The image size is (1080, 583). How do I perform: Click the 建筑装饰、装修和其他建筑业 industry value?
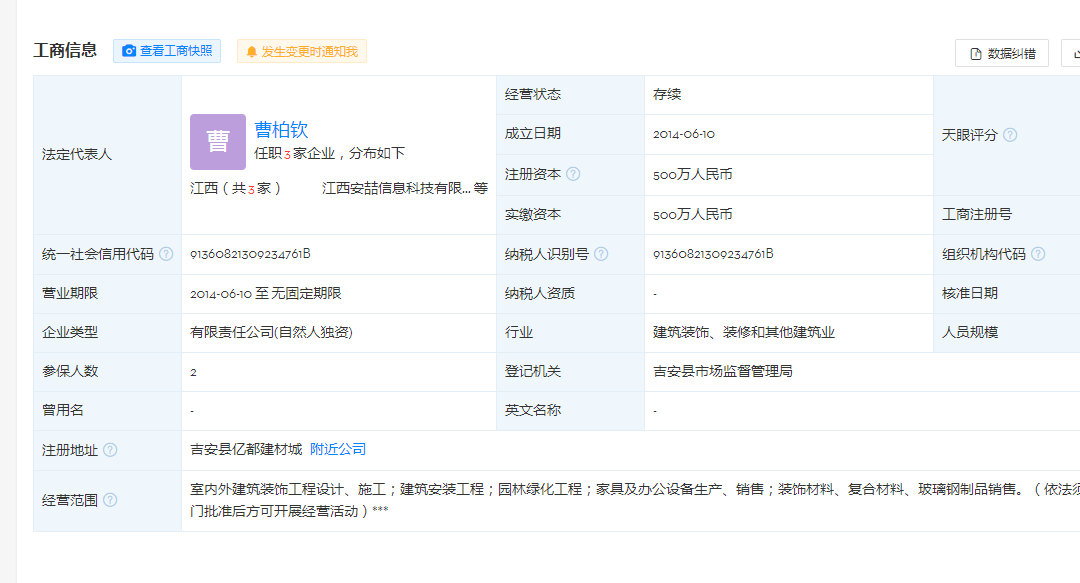pos(743,333)
